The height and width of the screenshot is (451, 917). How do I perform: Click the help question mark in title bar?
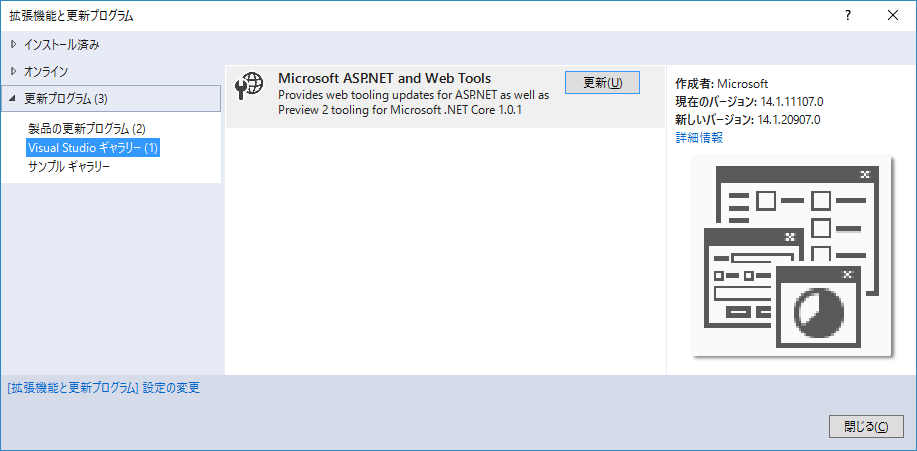847,16
